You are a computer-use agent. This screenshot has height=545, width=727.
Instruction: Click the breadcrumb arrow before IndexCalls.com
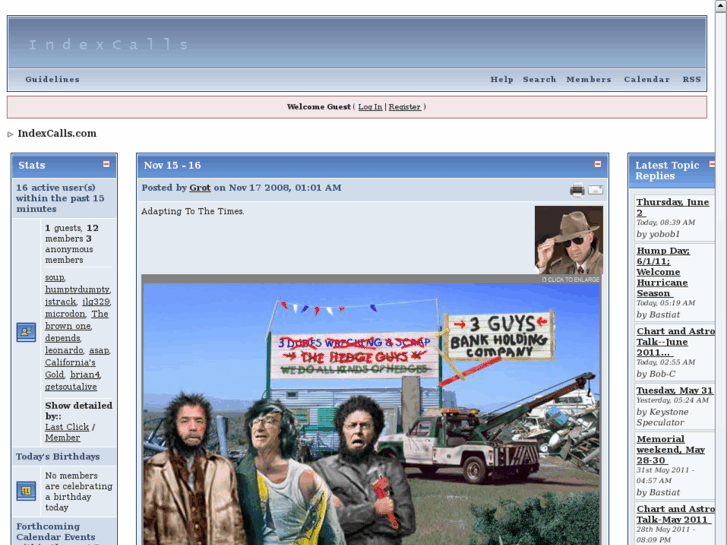10,134
